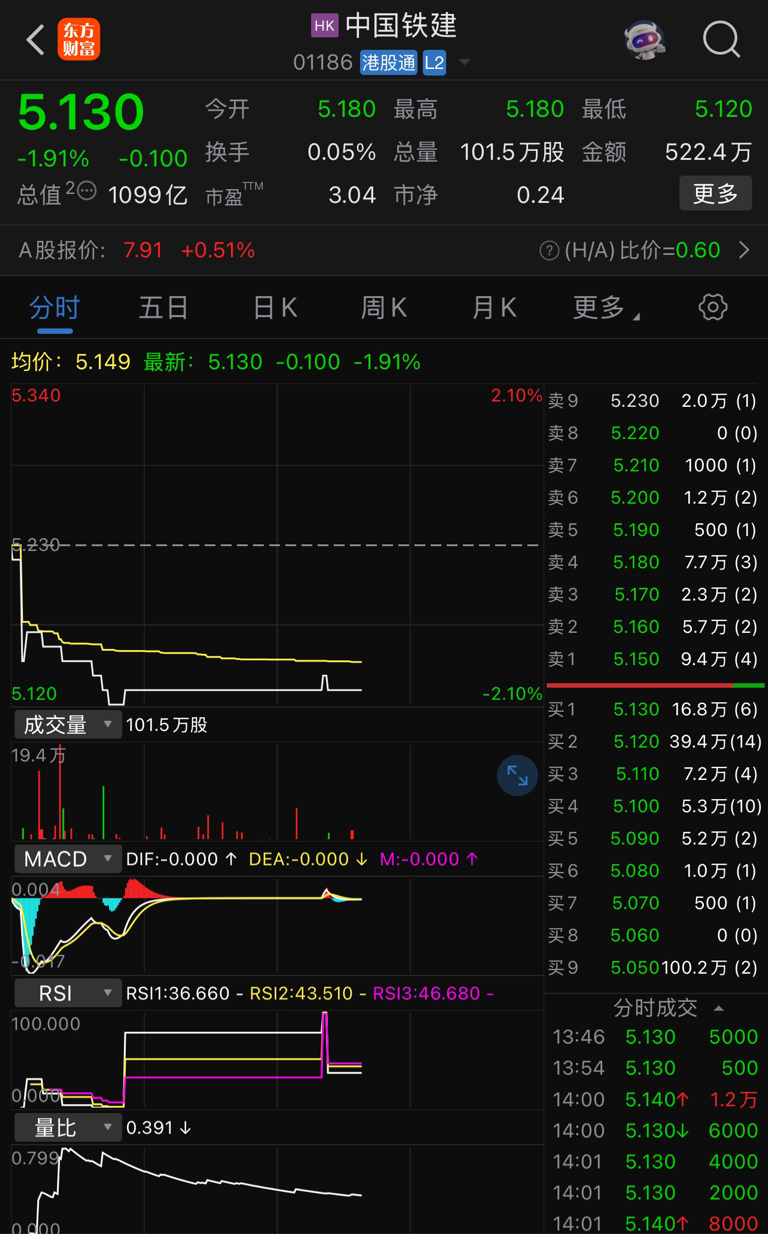Select the 卖8 order row 5.220
768x1234 pixels.
click(x=655, y=433)
